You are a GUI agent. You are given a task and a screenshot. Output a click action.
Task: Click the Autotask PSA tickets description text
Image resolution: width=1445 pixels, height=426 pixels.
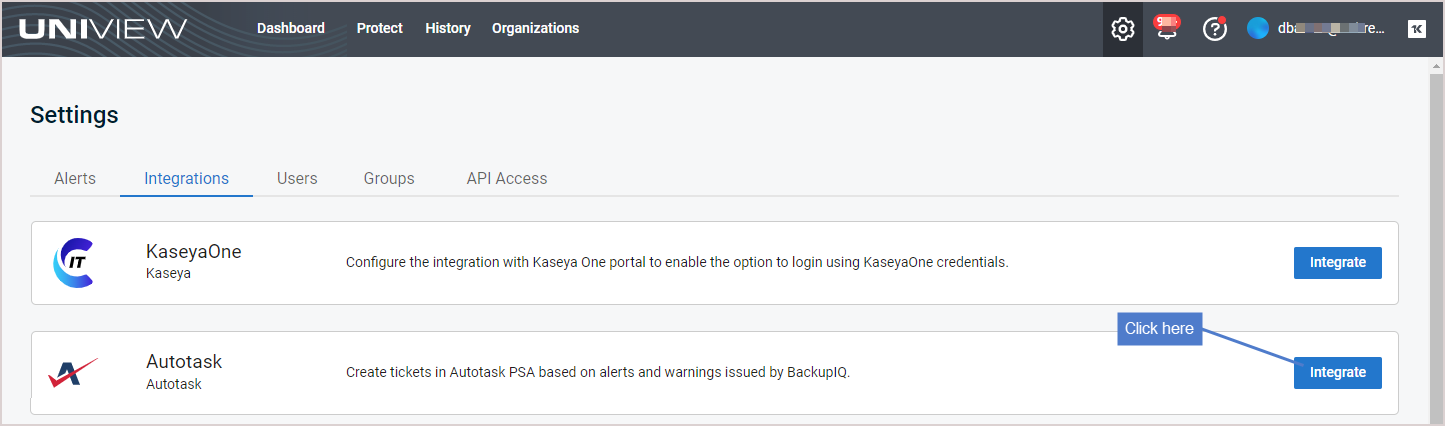point(598,373)
